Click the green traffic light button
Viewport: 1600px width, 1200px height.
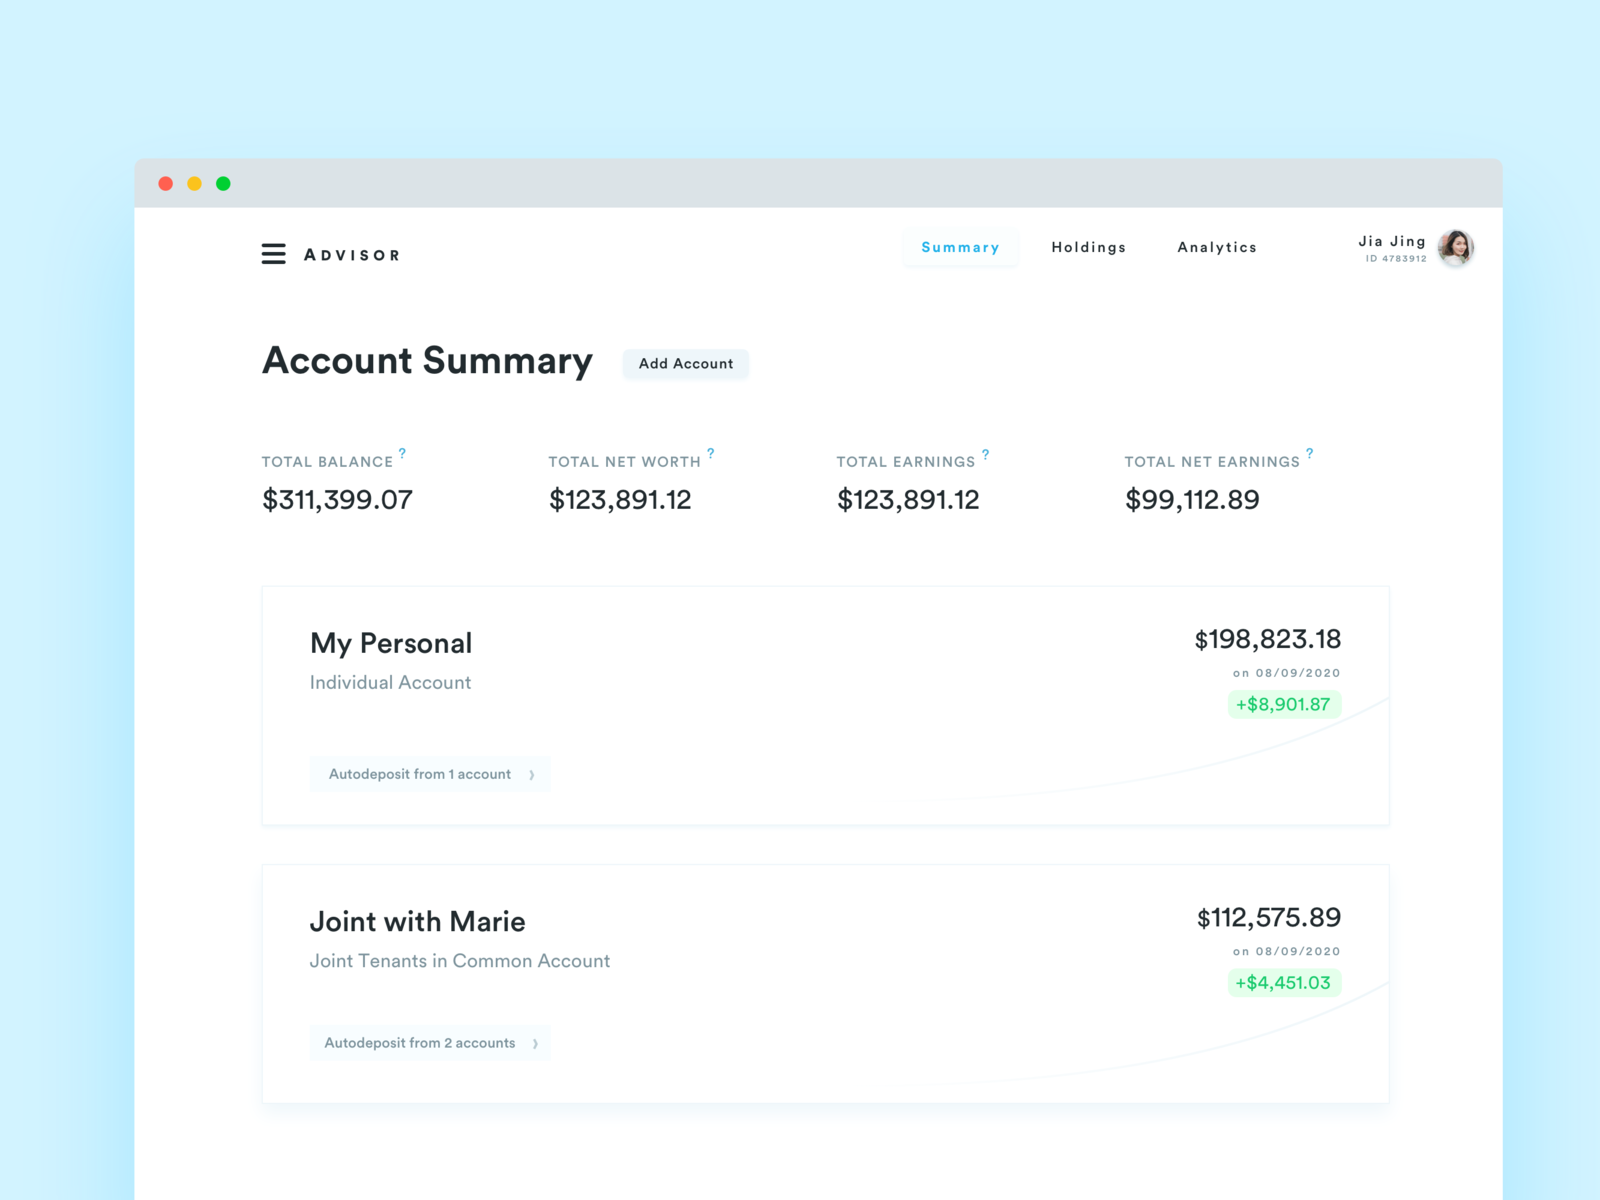(223, 183)
